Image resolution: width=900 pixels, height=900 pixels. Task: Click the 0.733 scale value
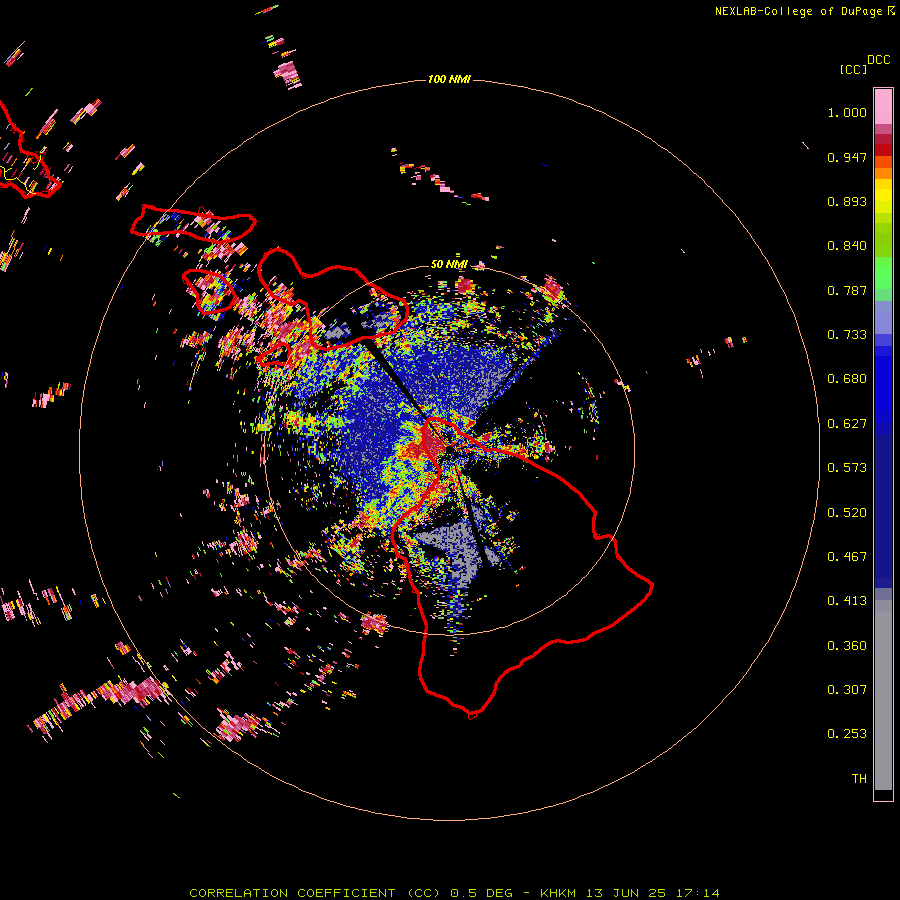847,335
